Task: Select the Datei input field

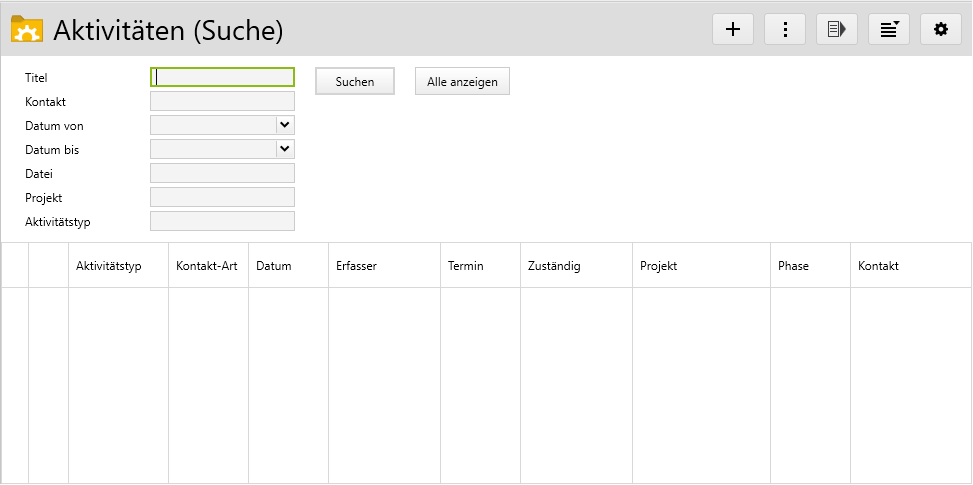Action: coord(222,173)
